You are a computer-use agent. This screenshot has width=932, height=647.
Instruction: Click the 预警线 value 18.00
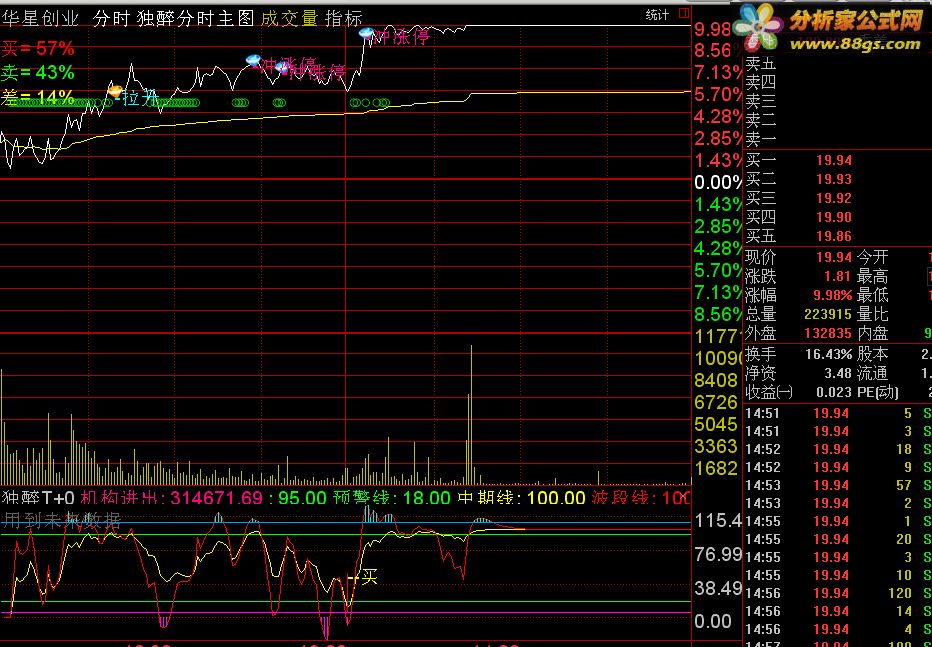[x=426, y=497]
